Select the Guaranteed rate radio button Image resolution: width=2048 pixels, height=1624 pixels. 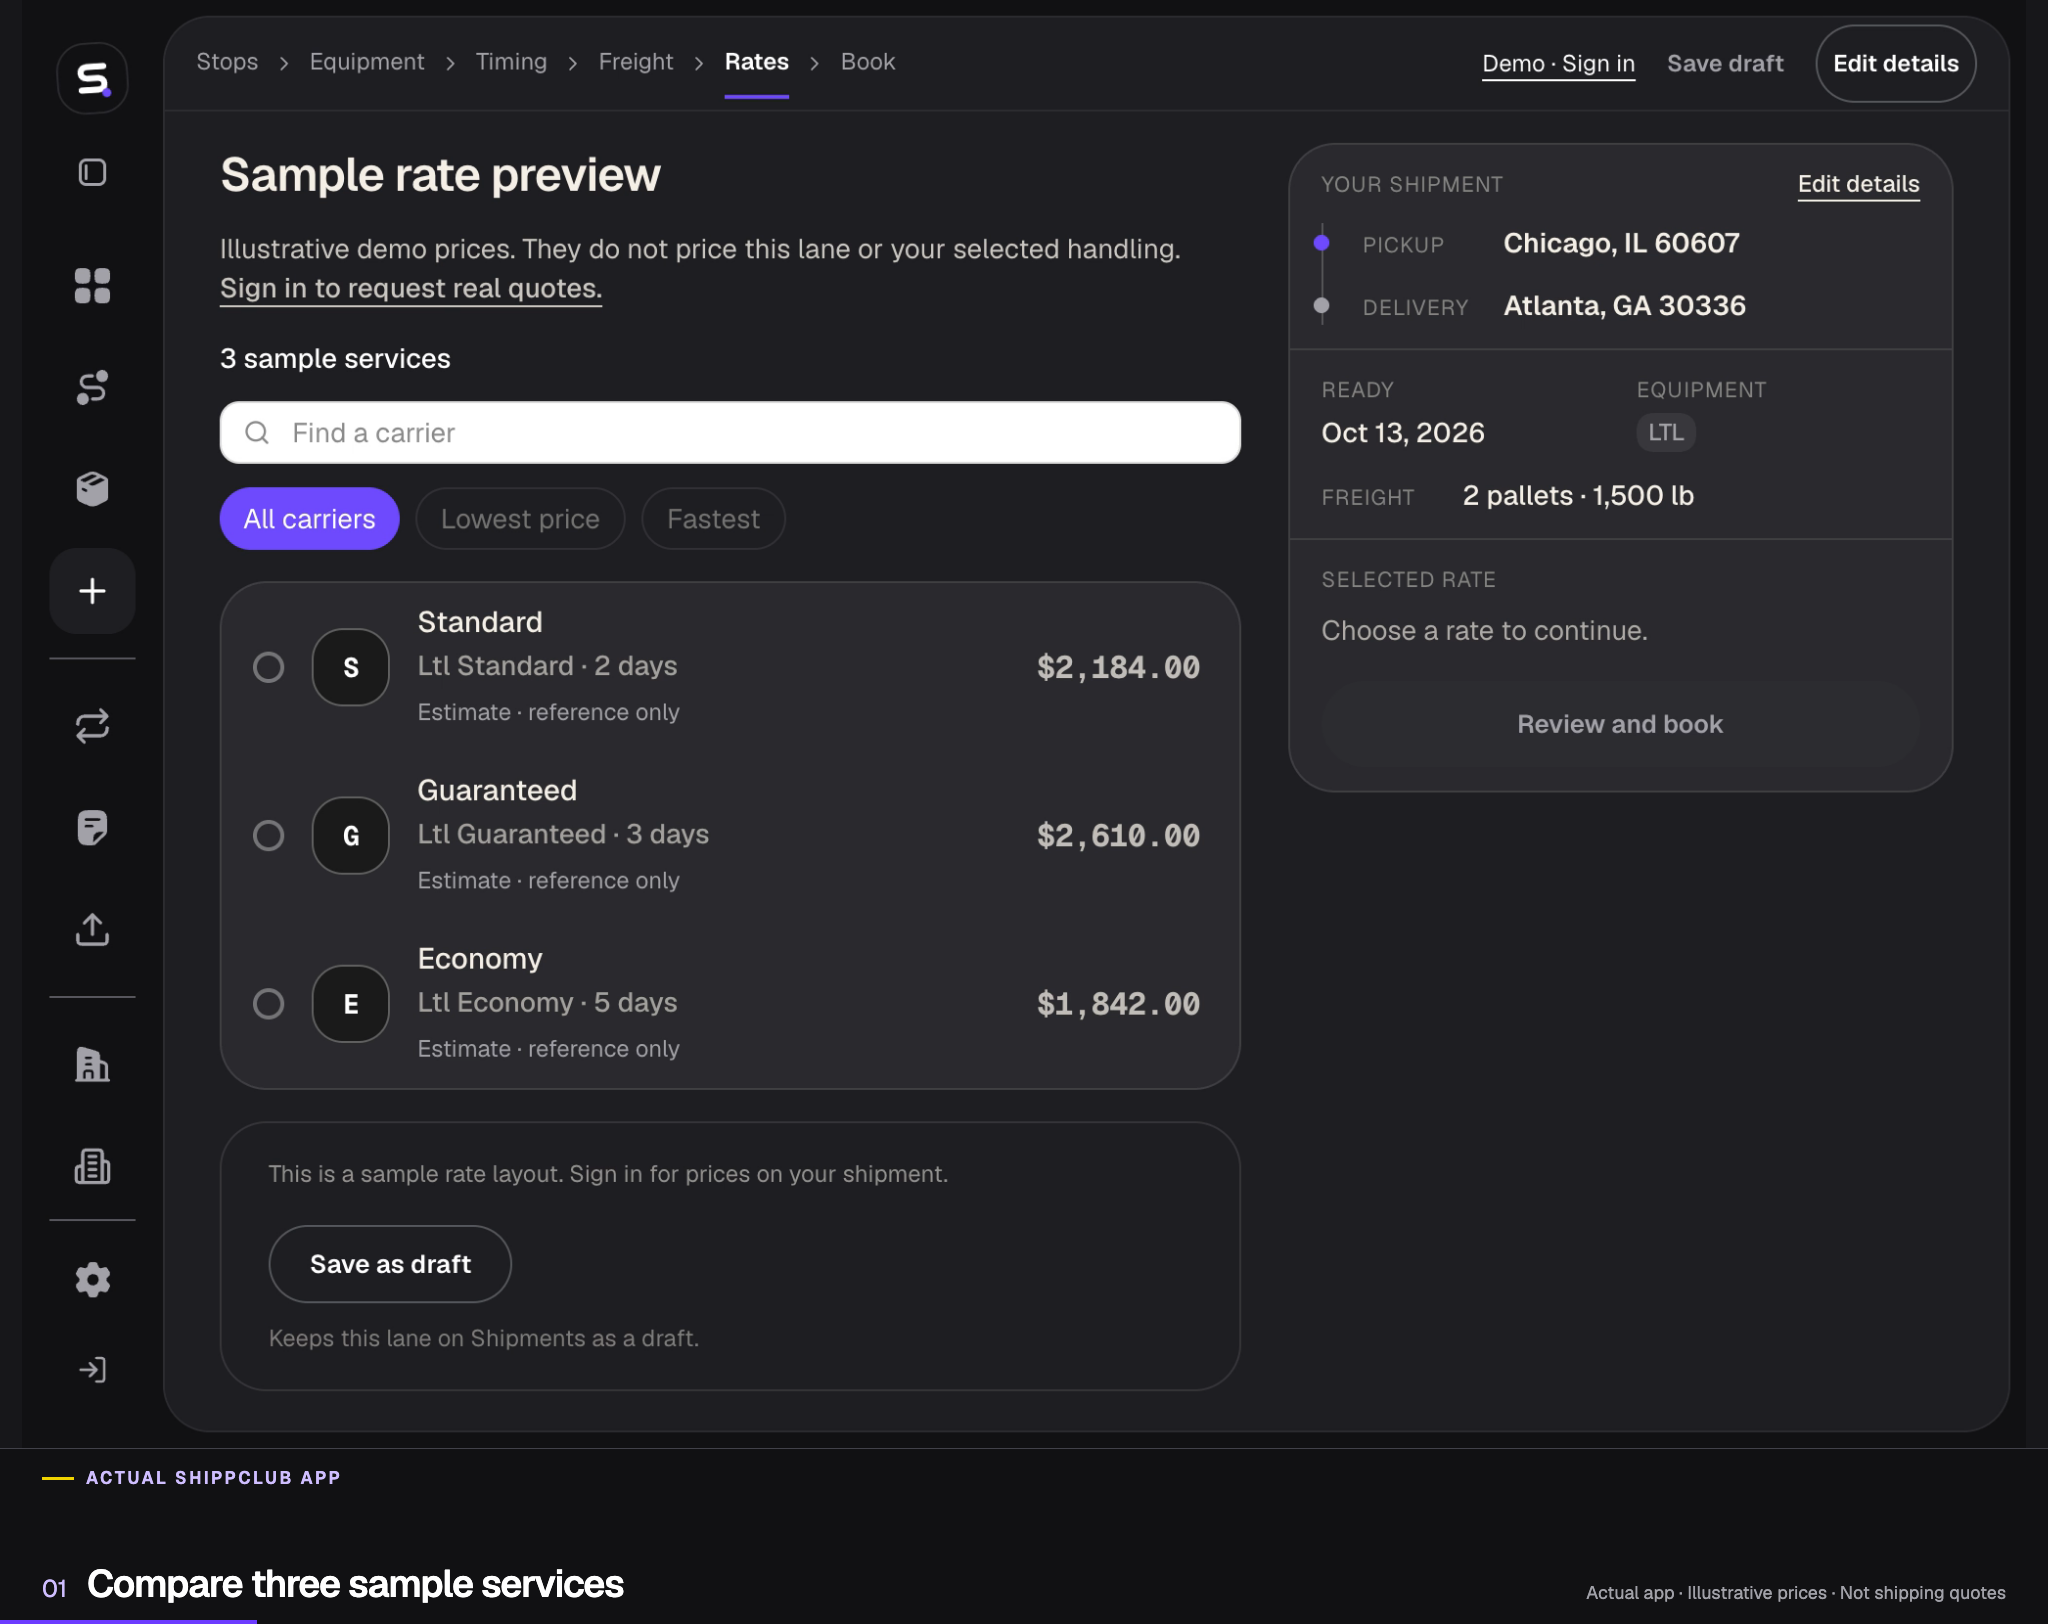click(268, 835)
